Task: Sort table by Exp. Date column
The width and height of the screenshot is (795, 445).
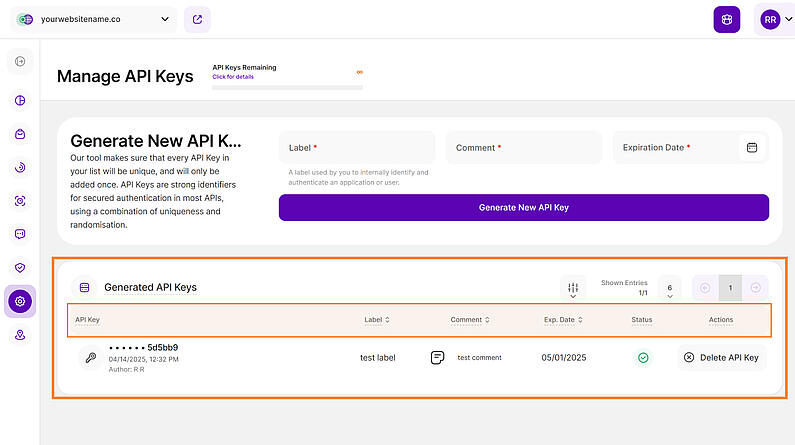Action: 563,320
